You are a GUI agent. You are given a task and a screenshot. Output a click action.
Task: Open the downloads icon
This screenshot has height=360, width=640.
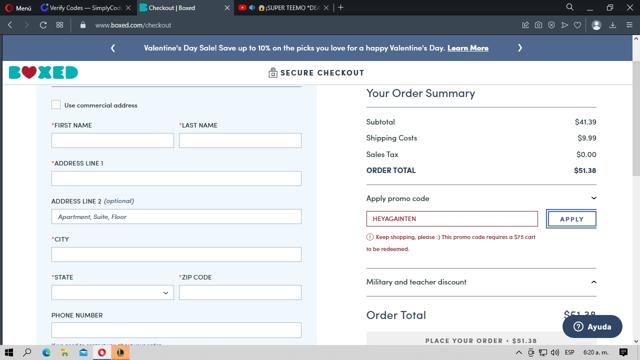(613, 25)
